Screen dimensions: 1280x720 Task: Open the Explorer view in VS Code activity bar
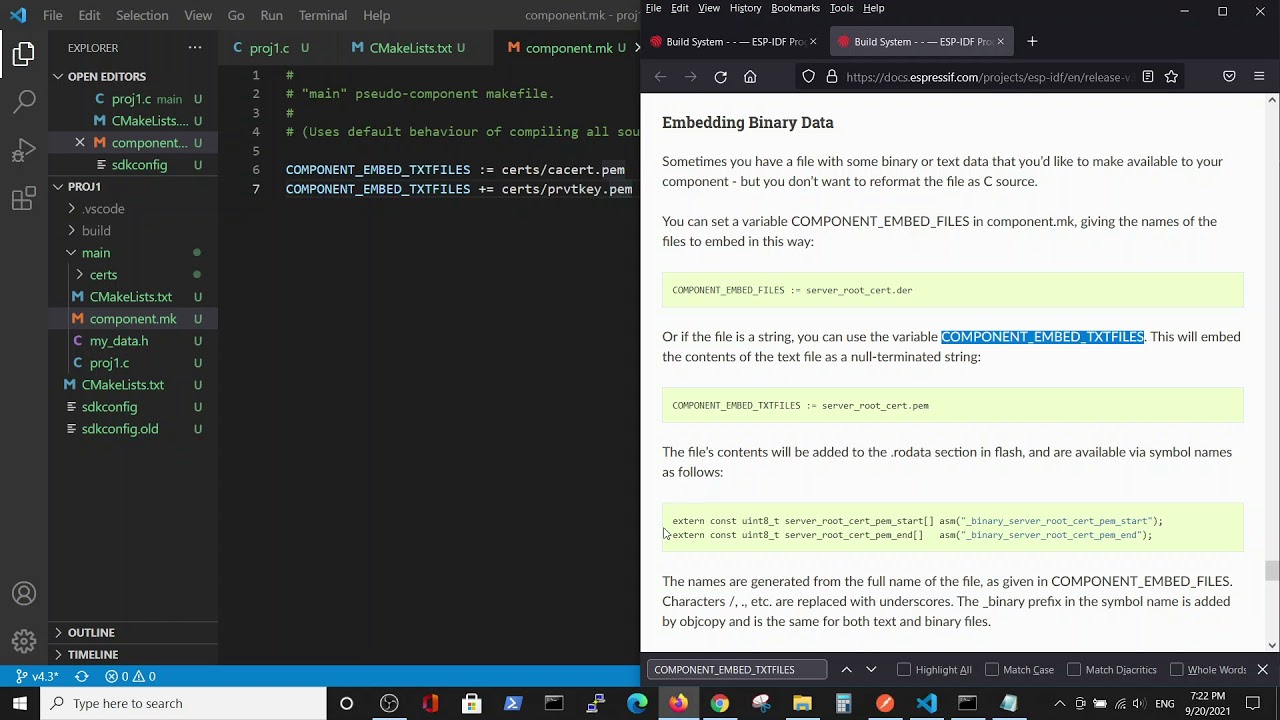point(24,54)
